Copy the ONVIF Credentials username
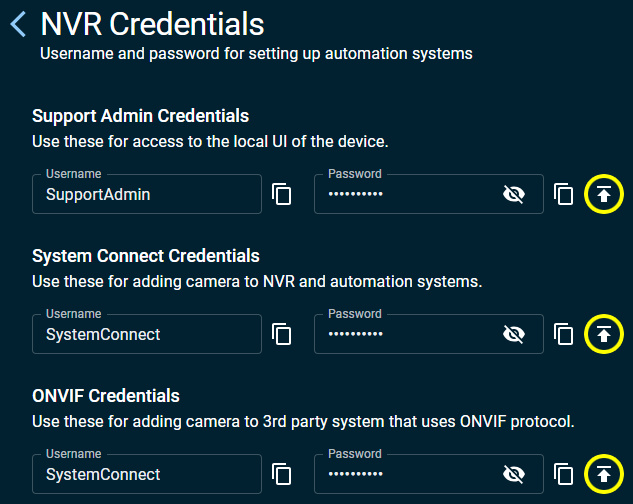The height and width of the screenshot is (504, 633). point(282,474)
